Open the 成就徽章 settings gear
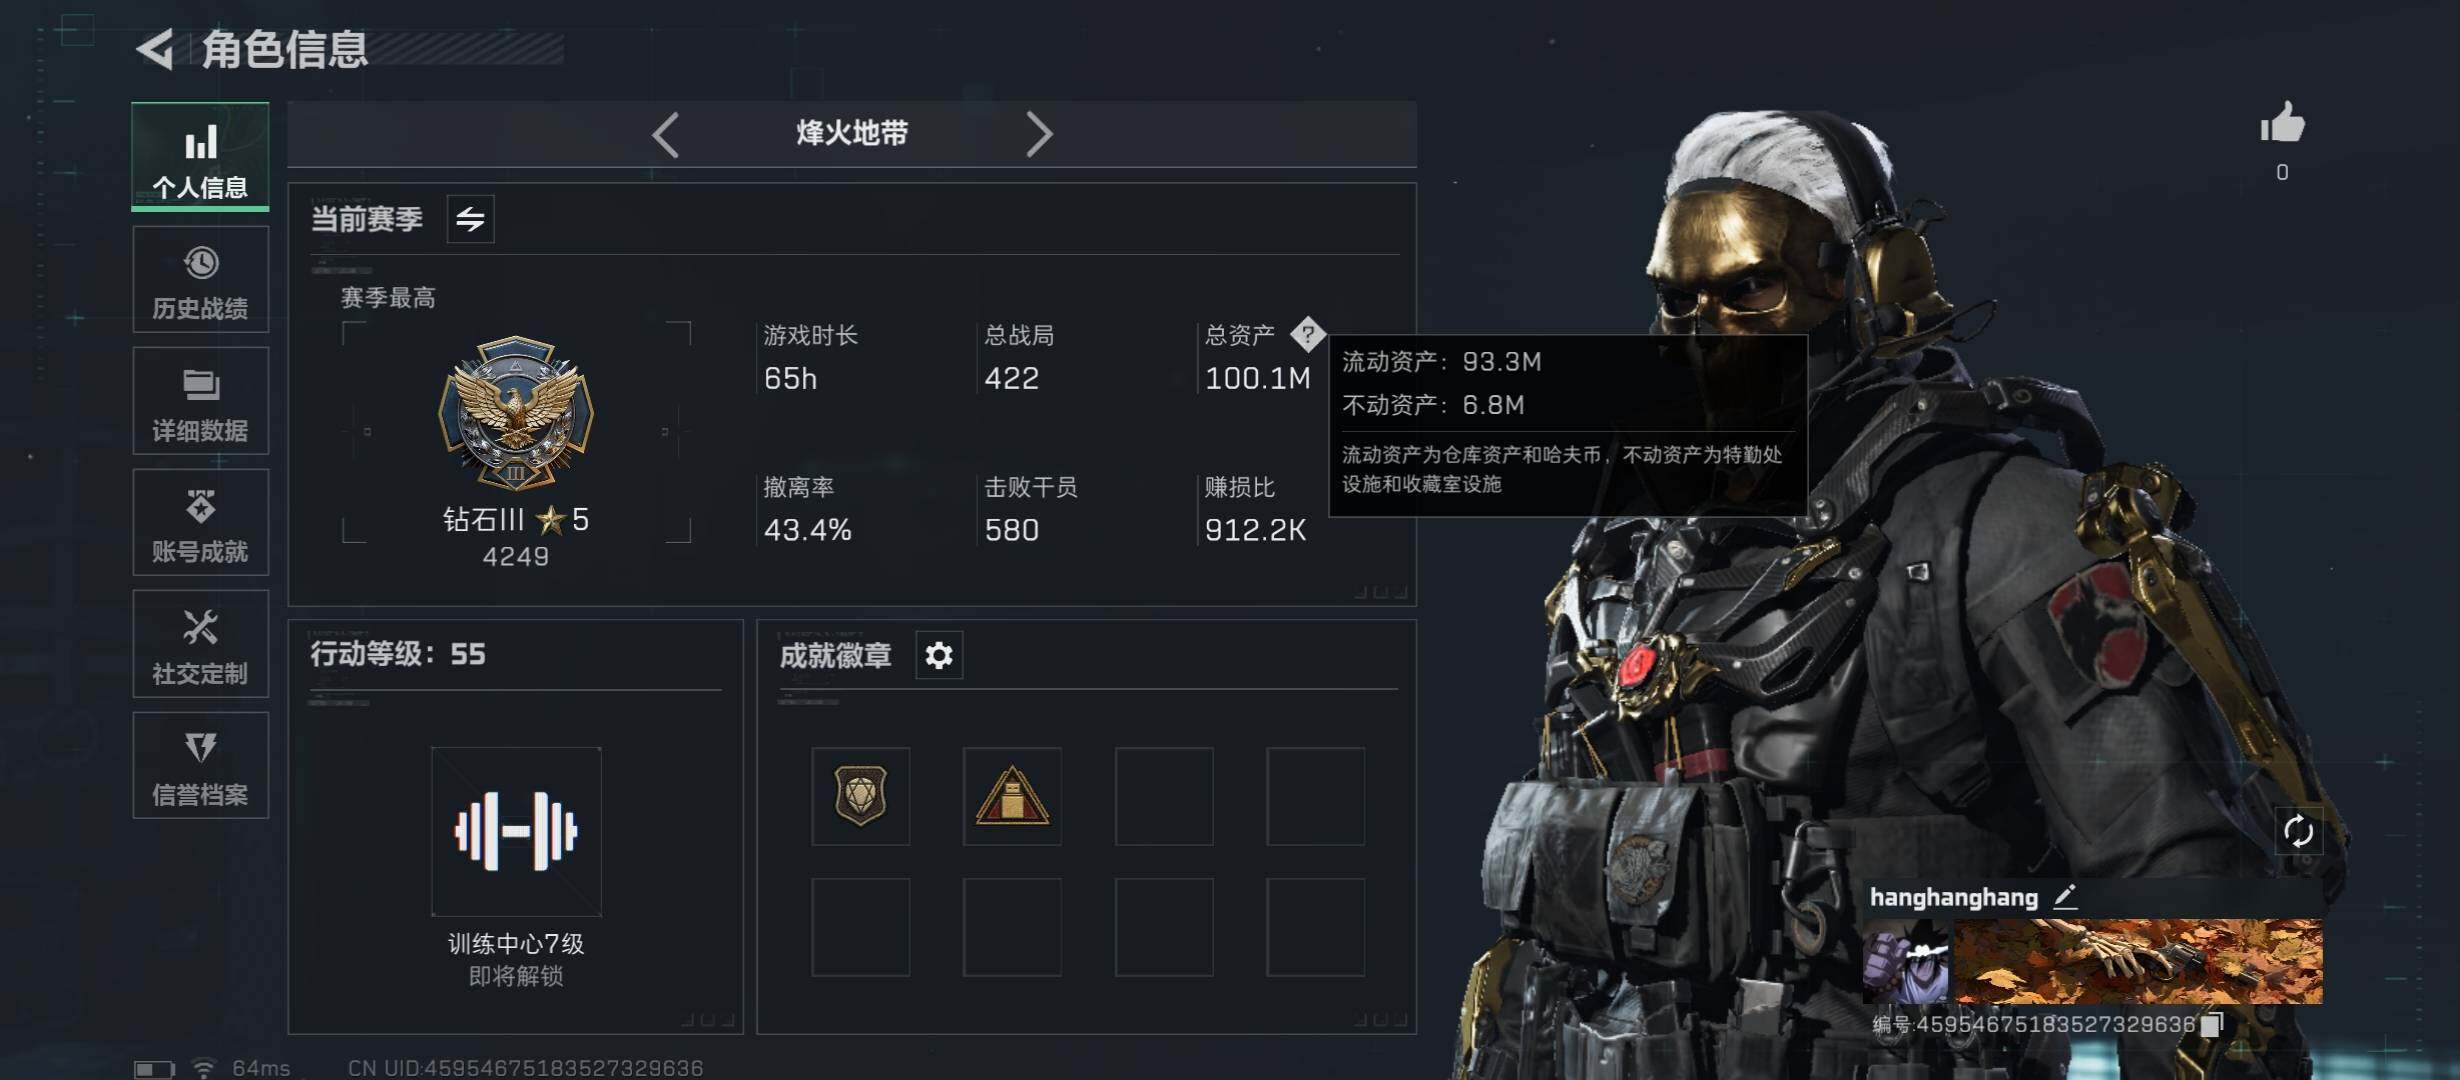The image size is (2460, 1080). pos(939,656)
